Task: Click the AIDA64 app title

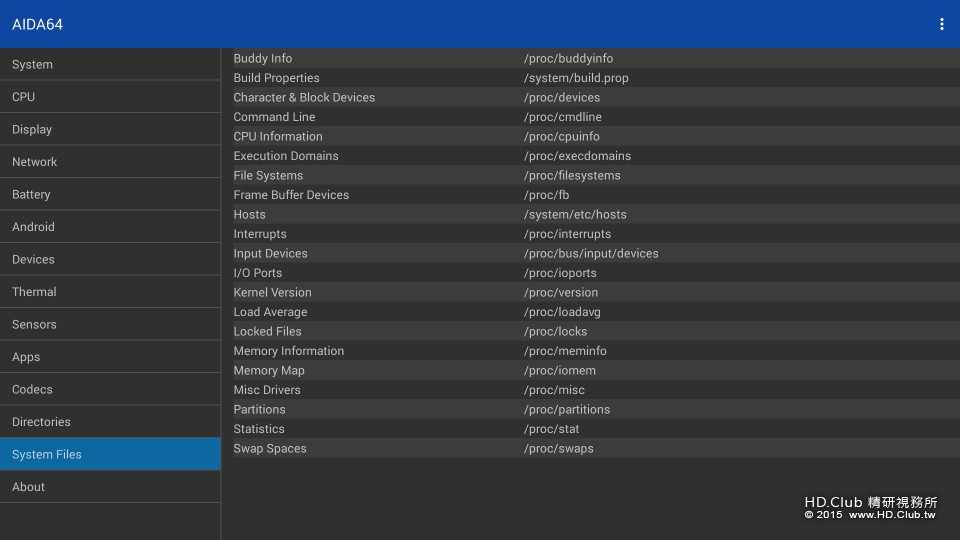Action: tap(37, 24)
